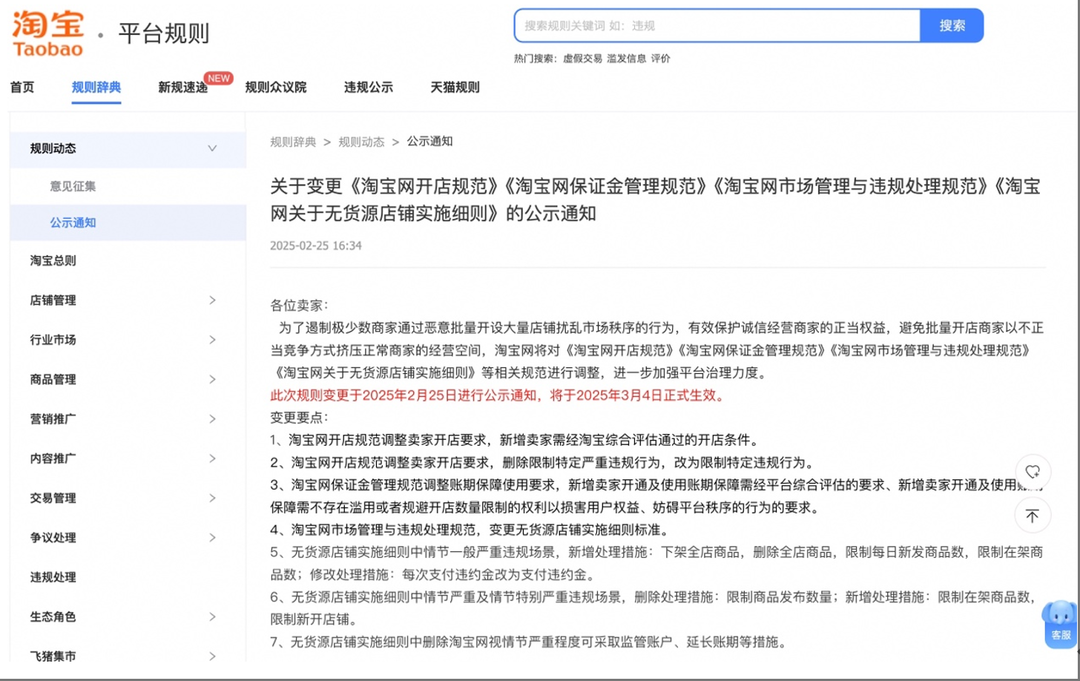
Task: Select the 规则辞典 tab
Action: [96, 87]
